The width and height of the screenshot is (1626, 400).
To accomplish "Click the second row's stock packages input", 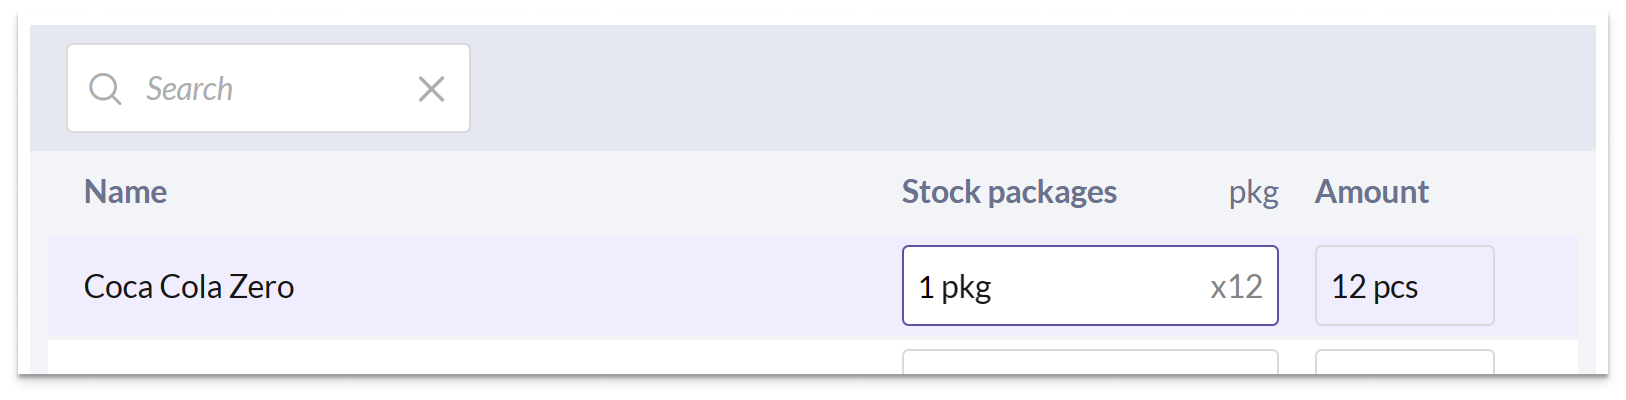I will coord(1090,361).
